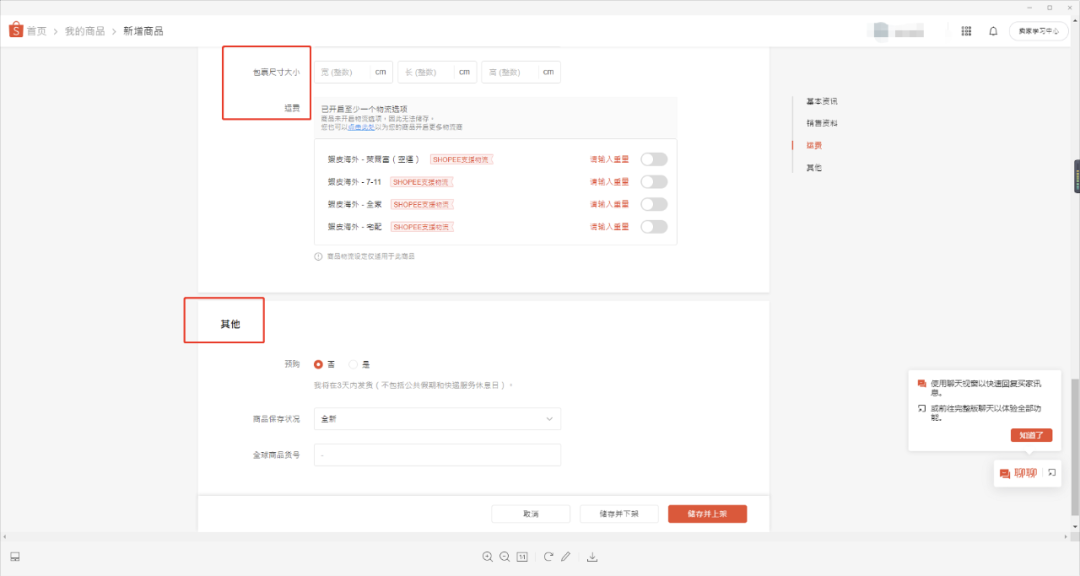
Task: Dismiss the chat tip with 知道了
Action: [1030, 435]
